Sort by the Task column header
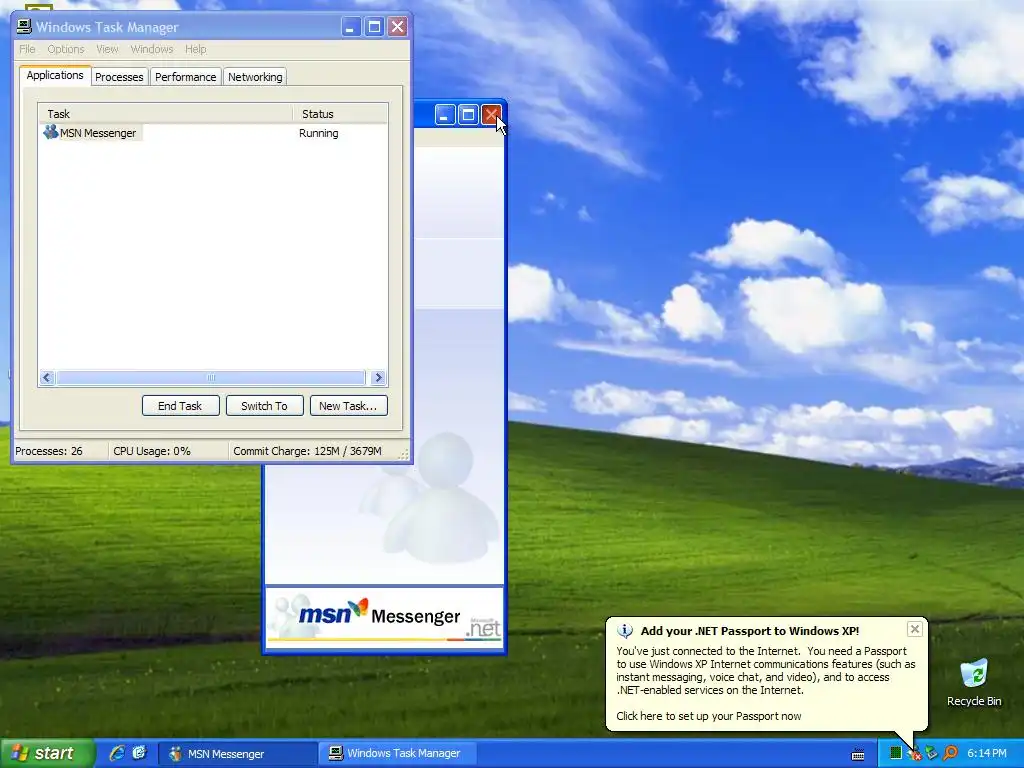1024x768 pixels. pyautogui.click(x=165, y=114)
